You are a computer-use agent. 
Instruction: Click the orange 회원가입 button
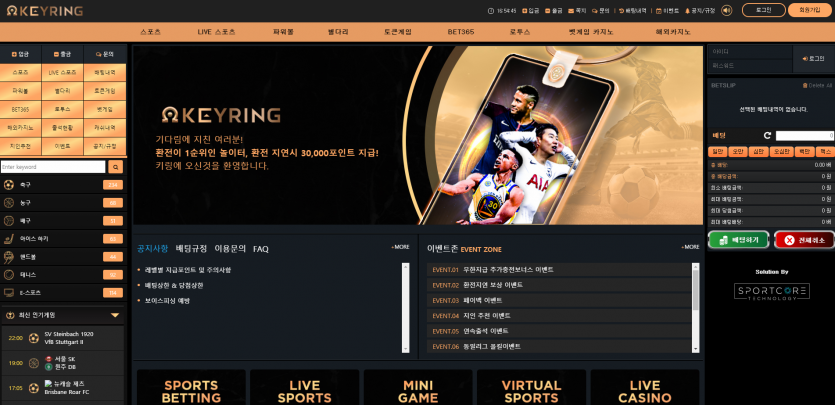tap(808, 10)
